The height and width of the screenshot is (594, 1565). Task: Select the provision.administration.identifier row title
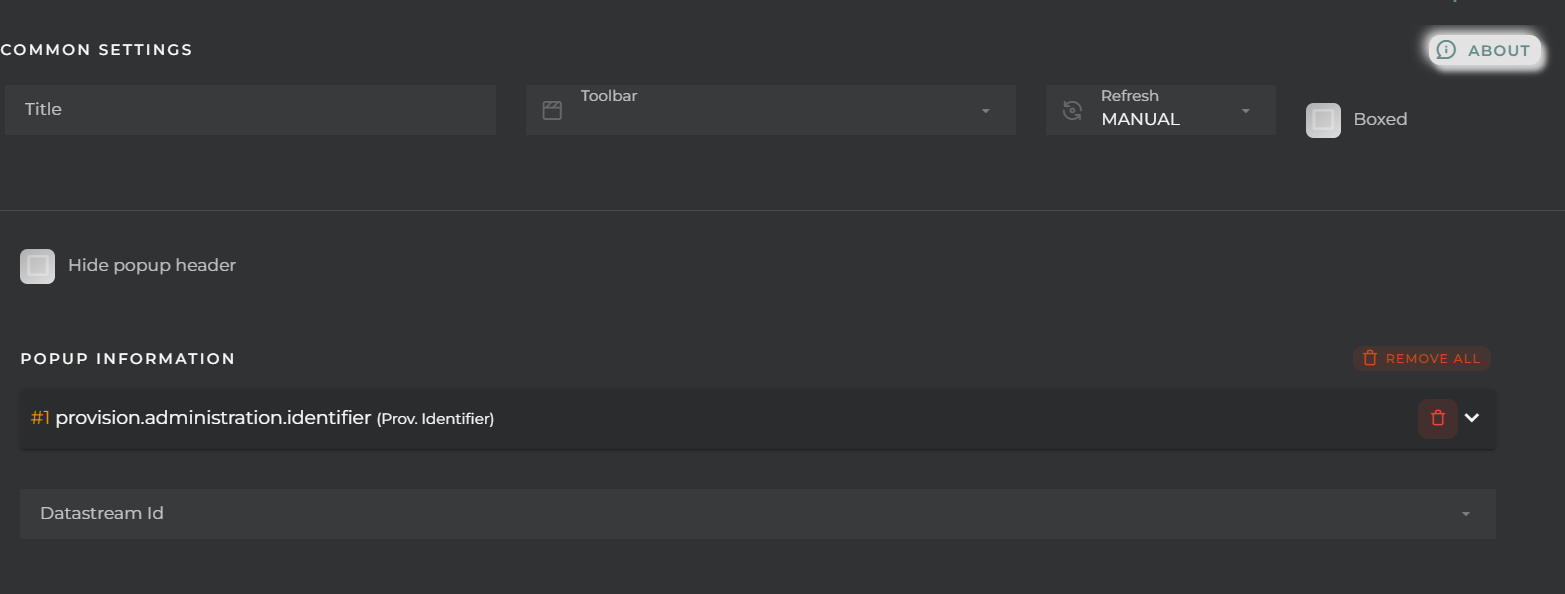tap(213, 418)
